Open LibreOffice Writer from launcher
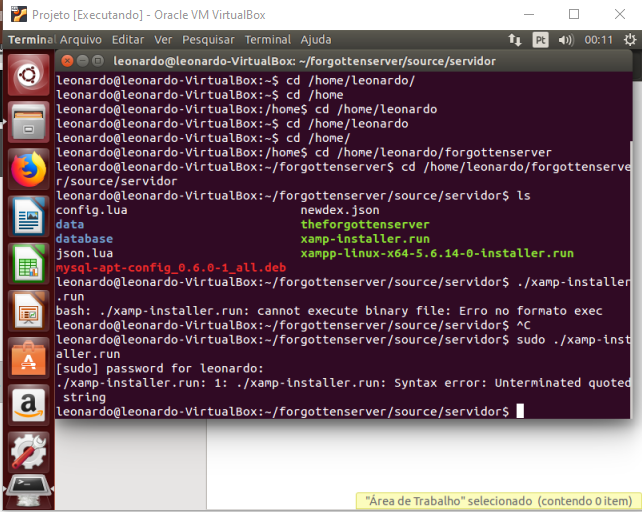The width and height of the screenshot is (642, 512). click(x=28, y=216)
